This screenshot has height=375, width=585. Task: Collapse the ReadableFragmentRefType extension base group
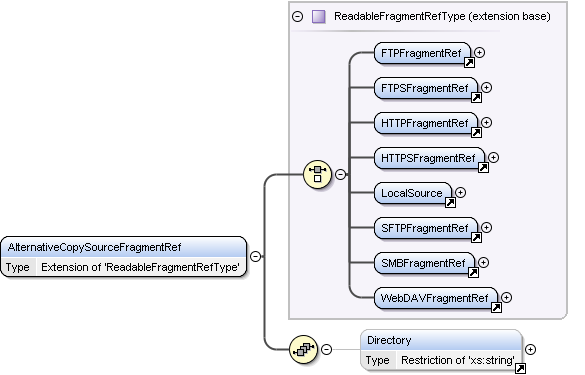(x=297, y=16)
